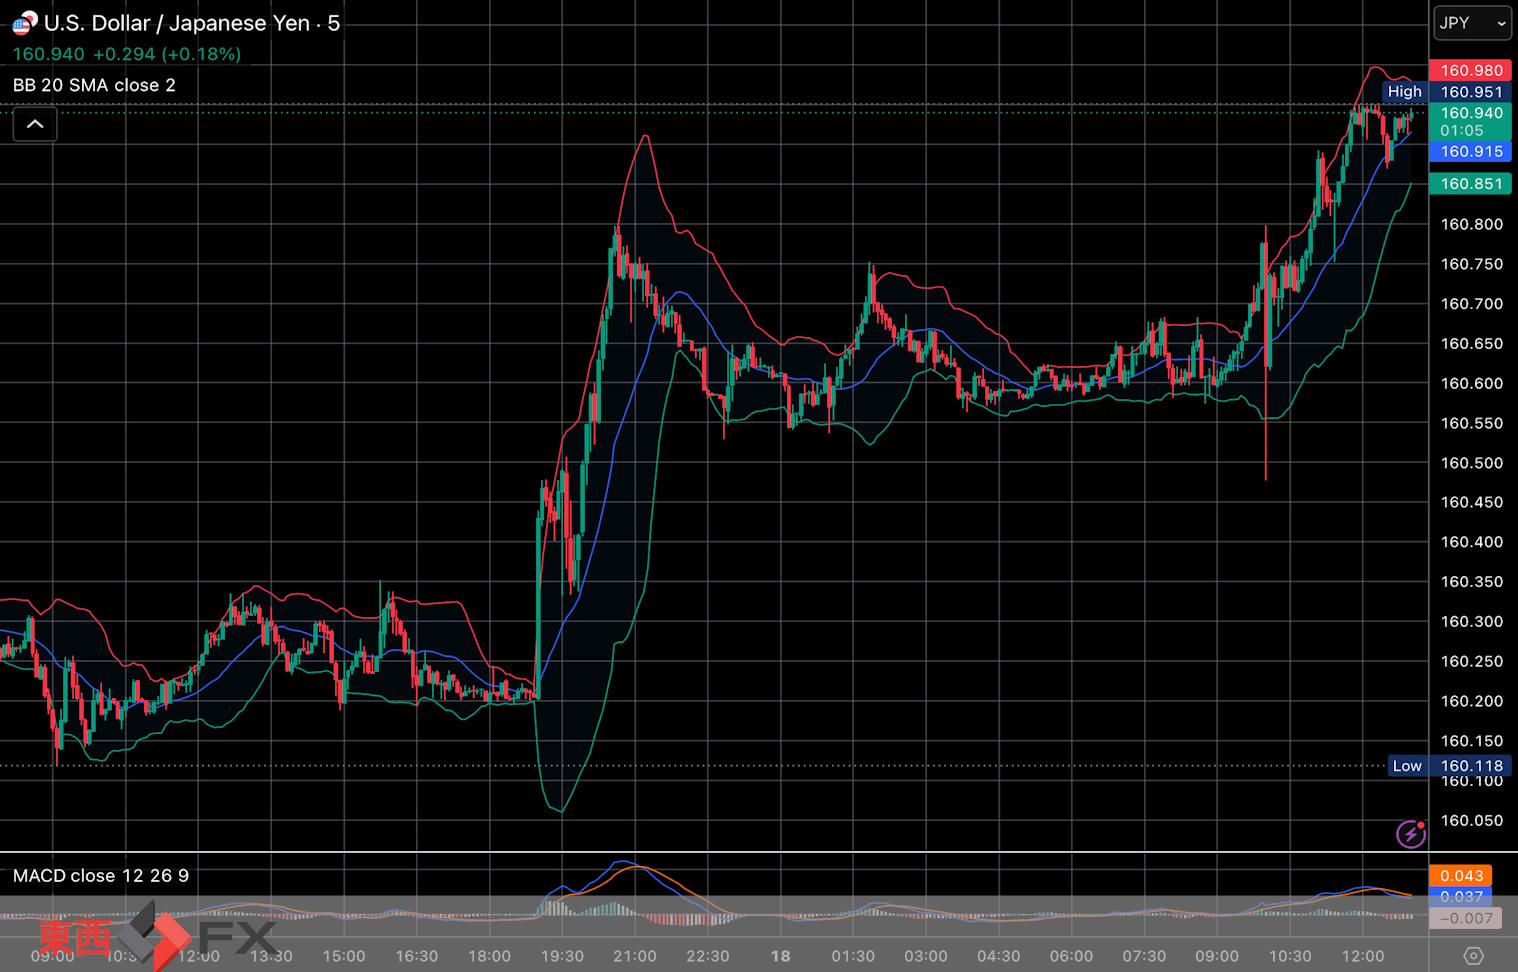The image size is (1518, 972).
Task: Click the 160.500 price scale label
Action: click(x=1471, y=463)
